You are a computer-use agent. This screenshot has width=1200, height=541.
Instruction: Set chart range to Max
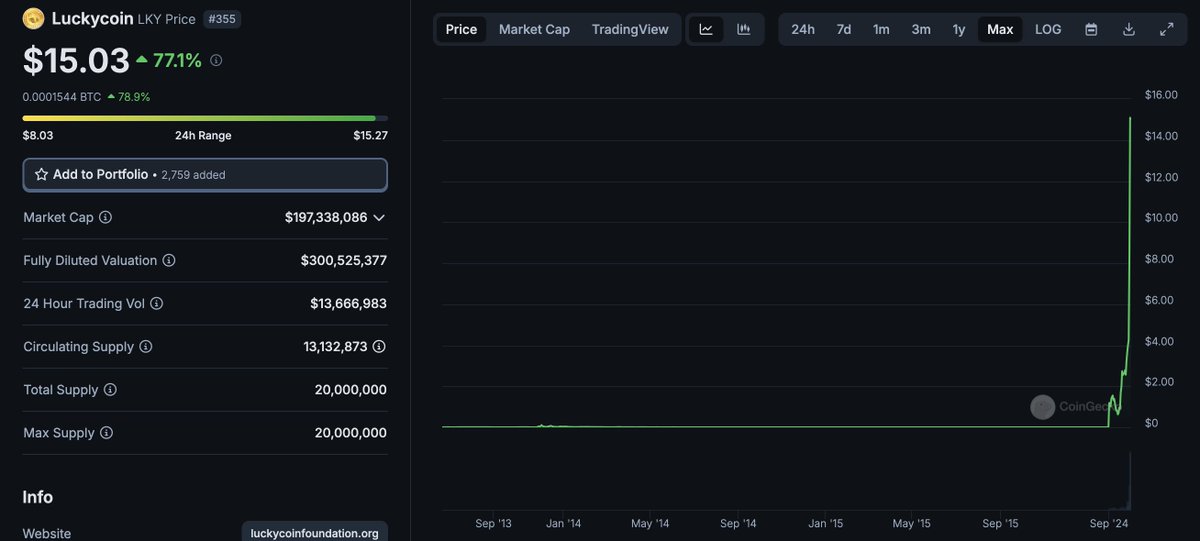(x=1000, y=29)
